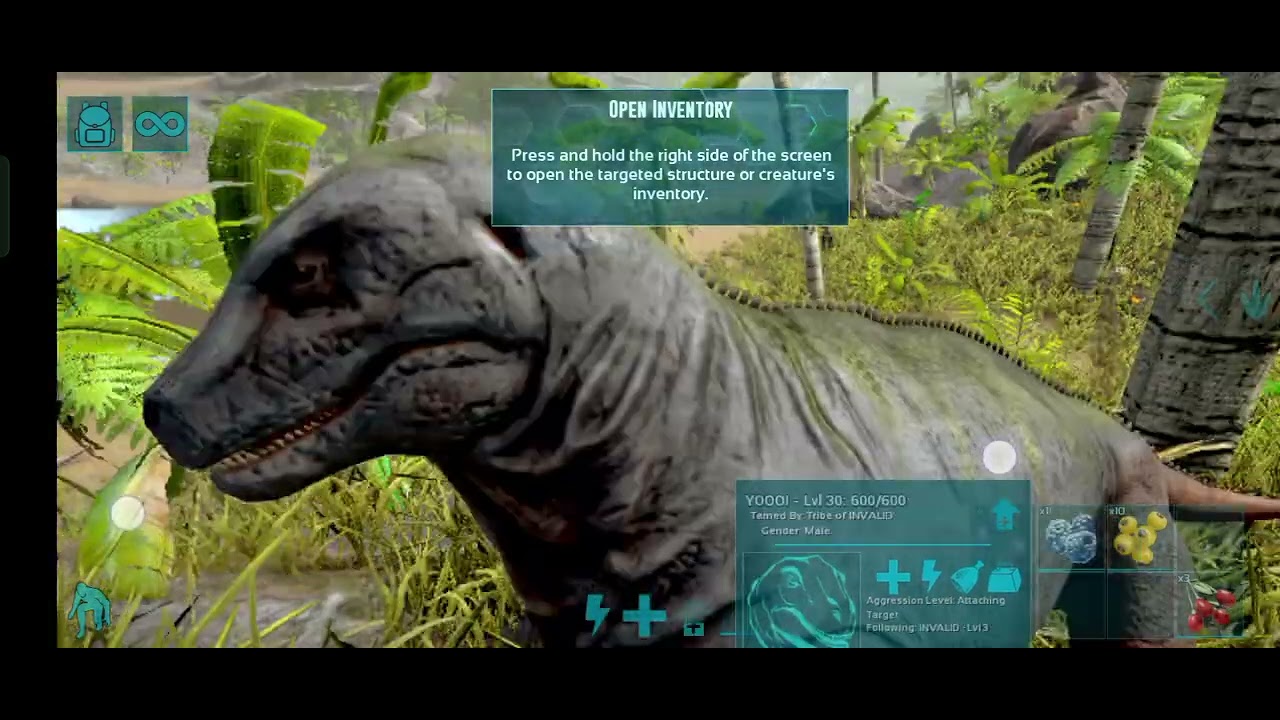Tap the bottom HUD health plus icon
Viewport: 1280px width, 720px height.
click(645, 615)
